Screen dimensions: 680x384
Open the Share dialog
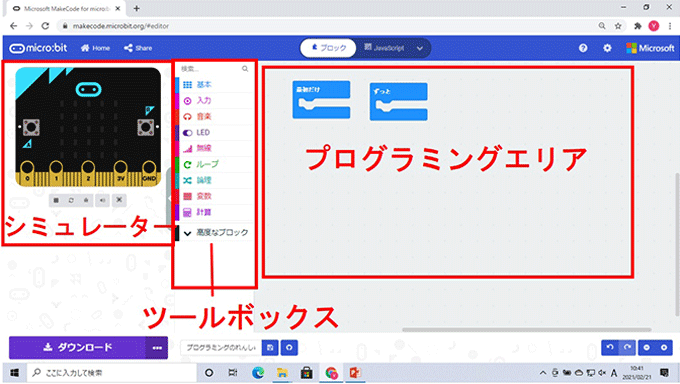pos(138,48)
